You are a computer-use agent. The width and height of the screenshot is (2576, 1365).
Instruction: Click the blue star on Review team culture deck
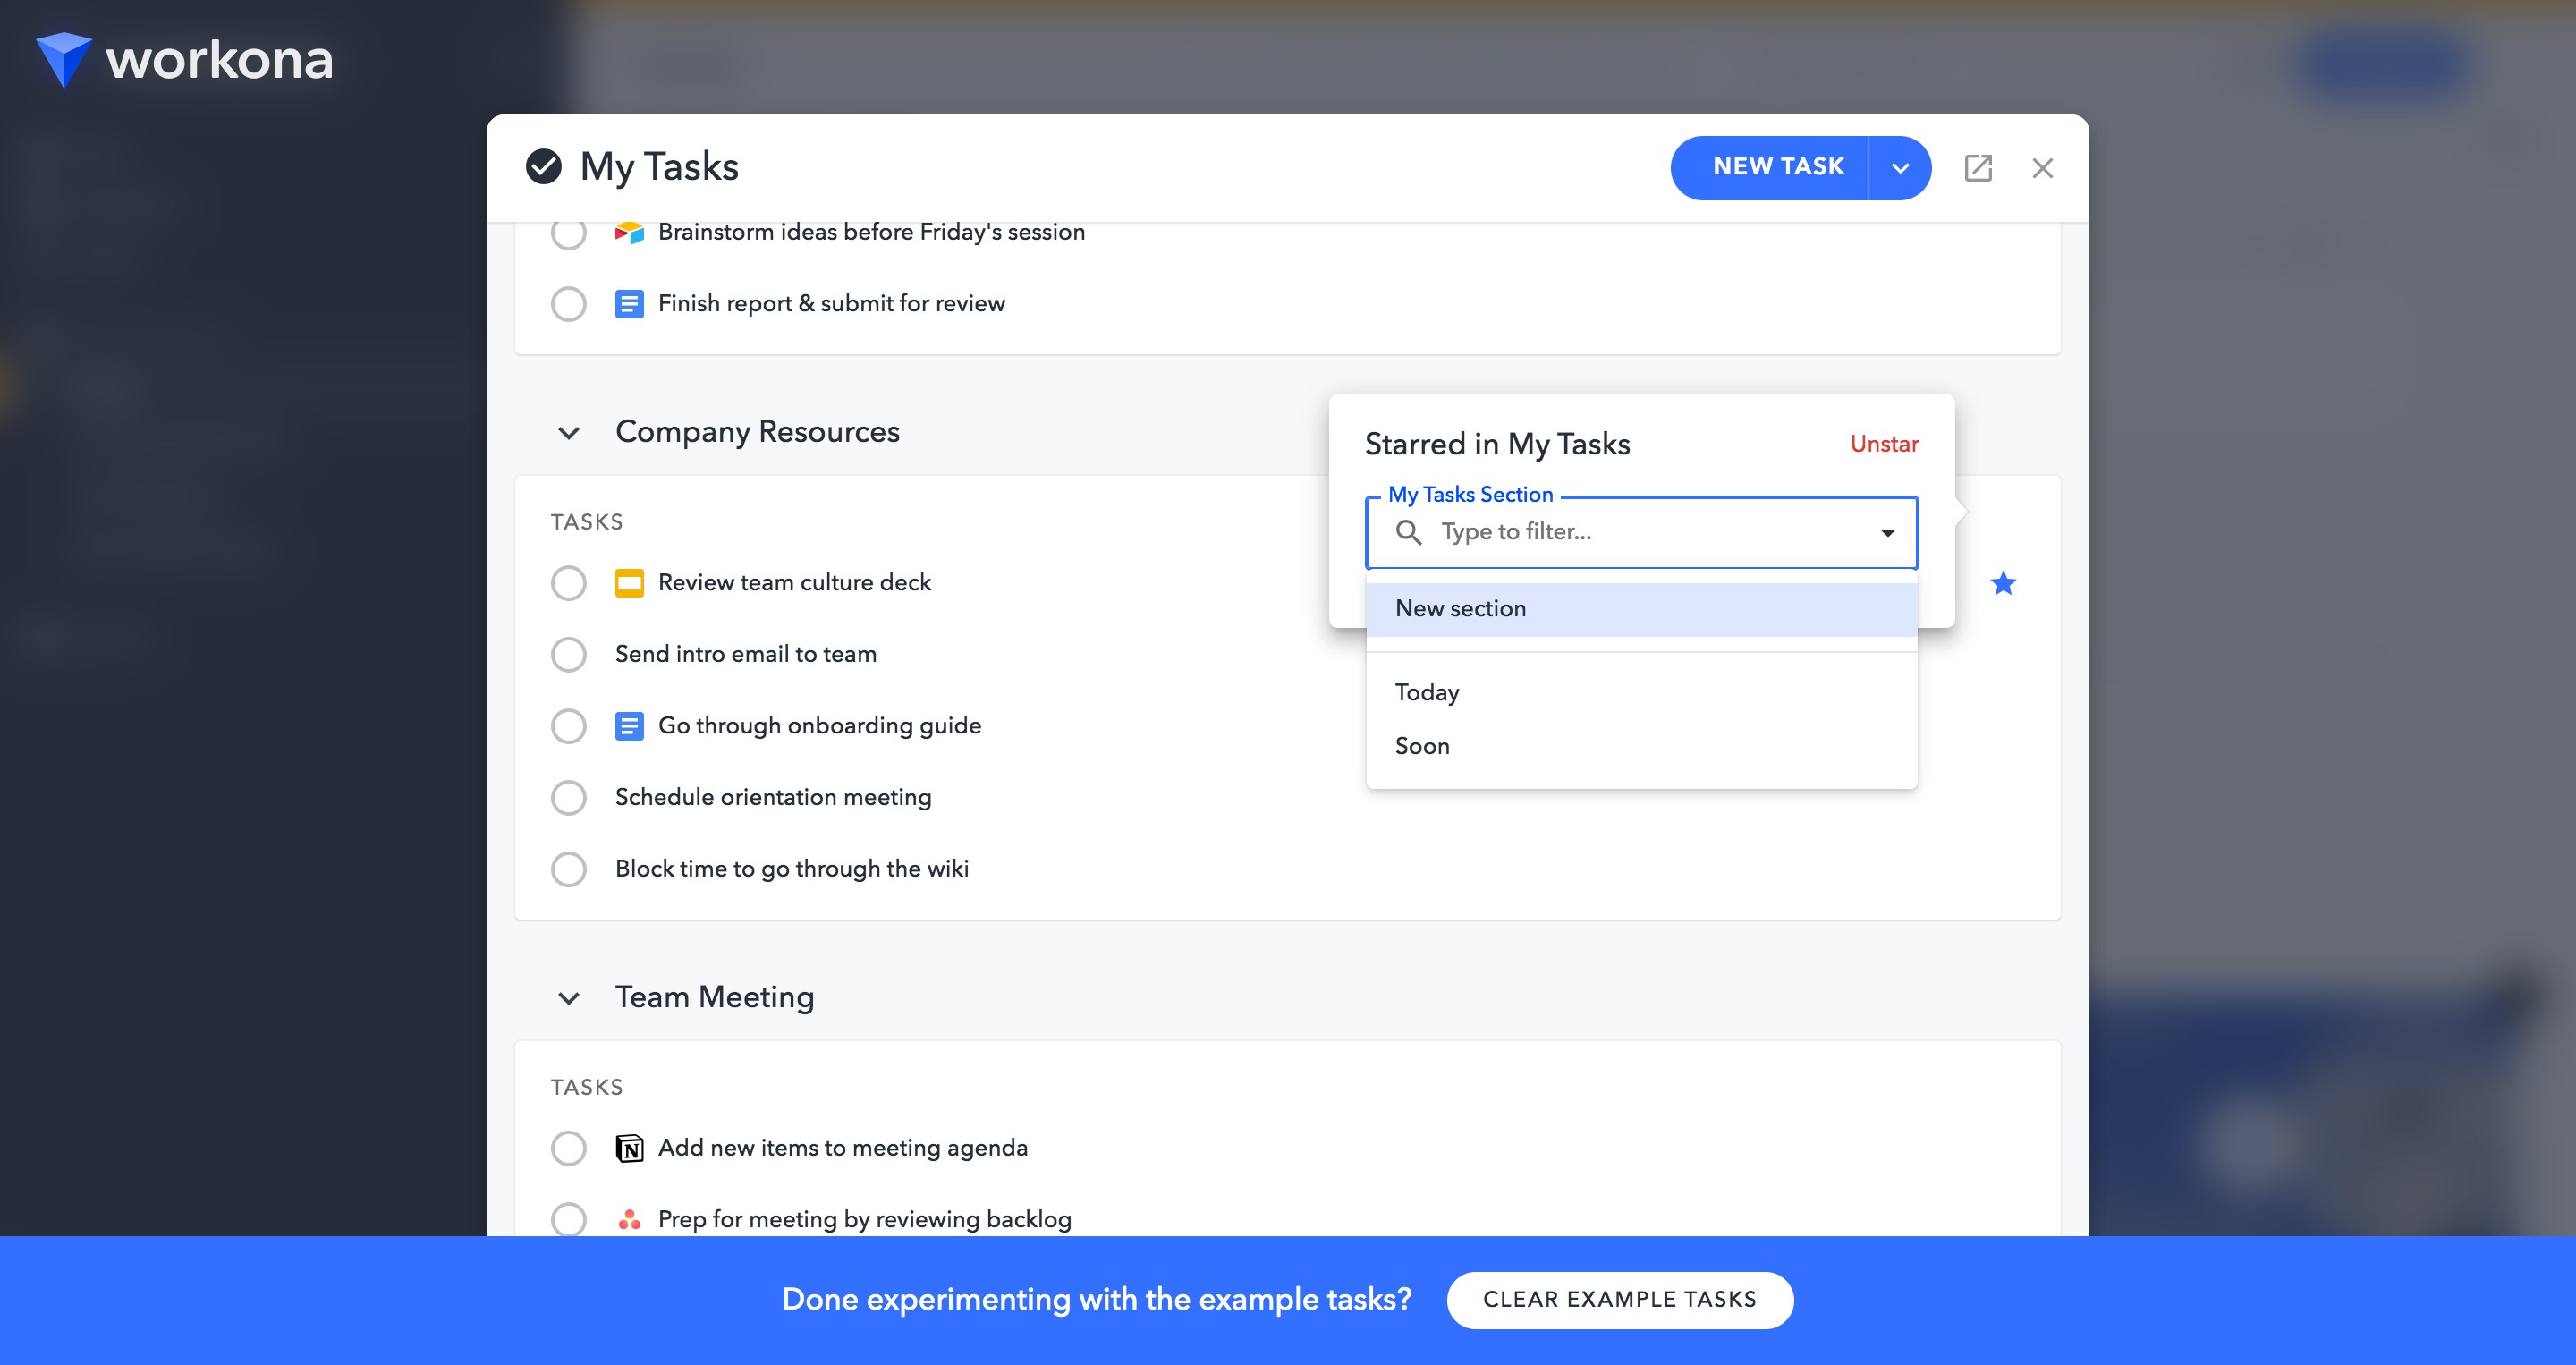[2003, 583]
